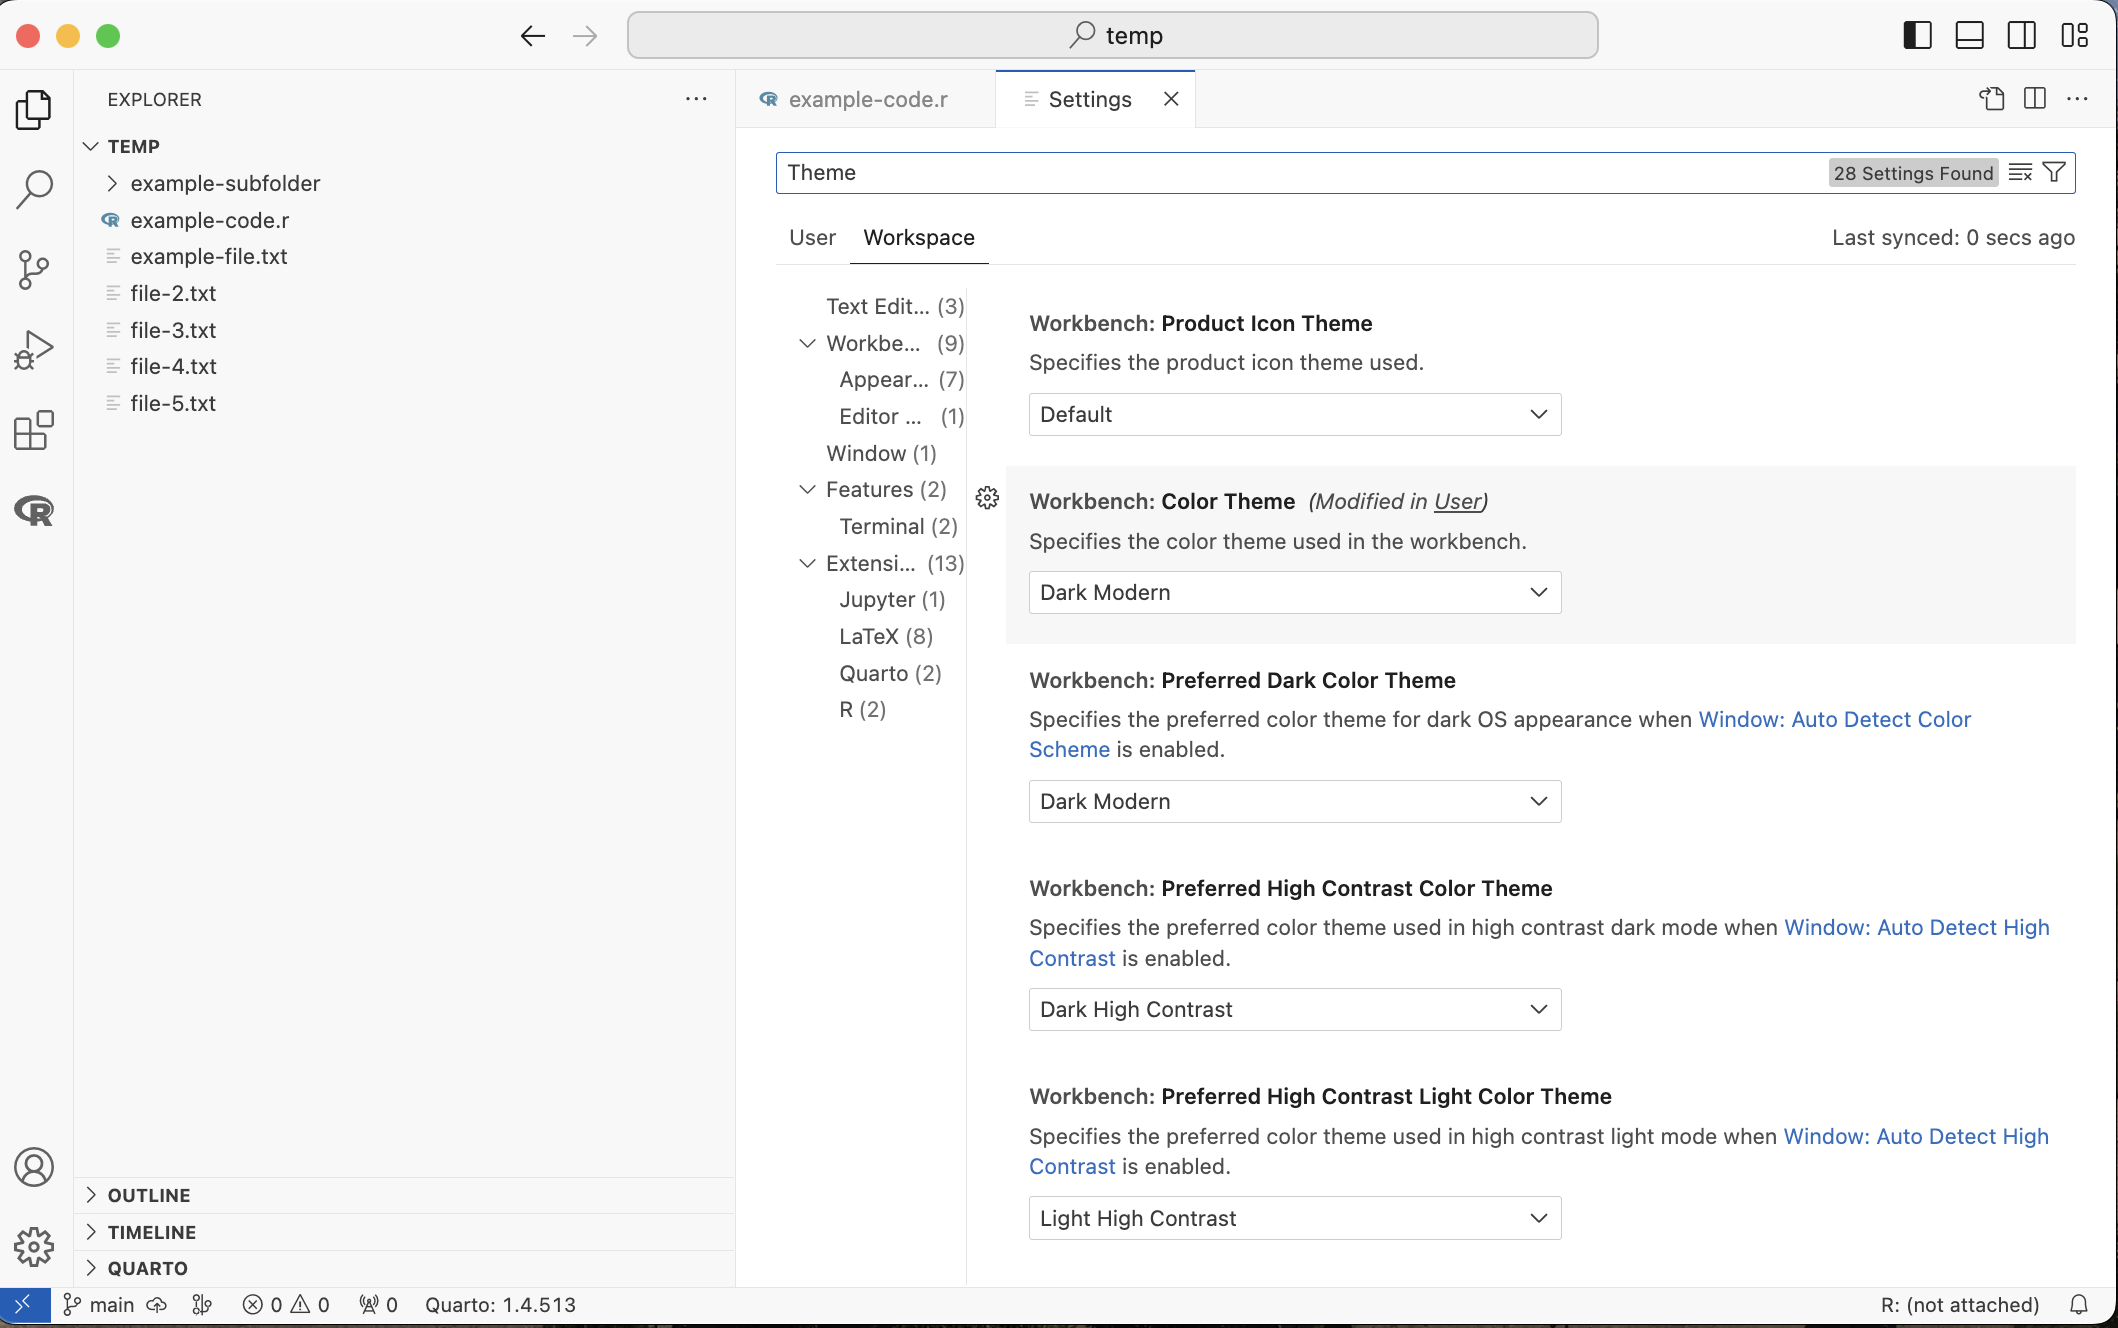The width and height of the screenshot is (2118, 1328).
Task: Toggle the bottom panel layout button
Action: [1969, 36]
